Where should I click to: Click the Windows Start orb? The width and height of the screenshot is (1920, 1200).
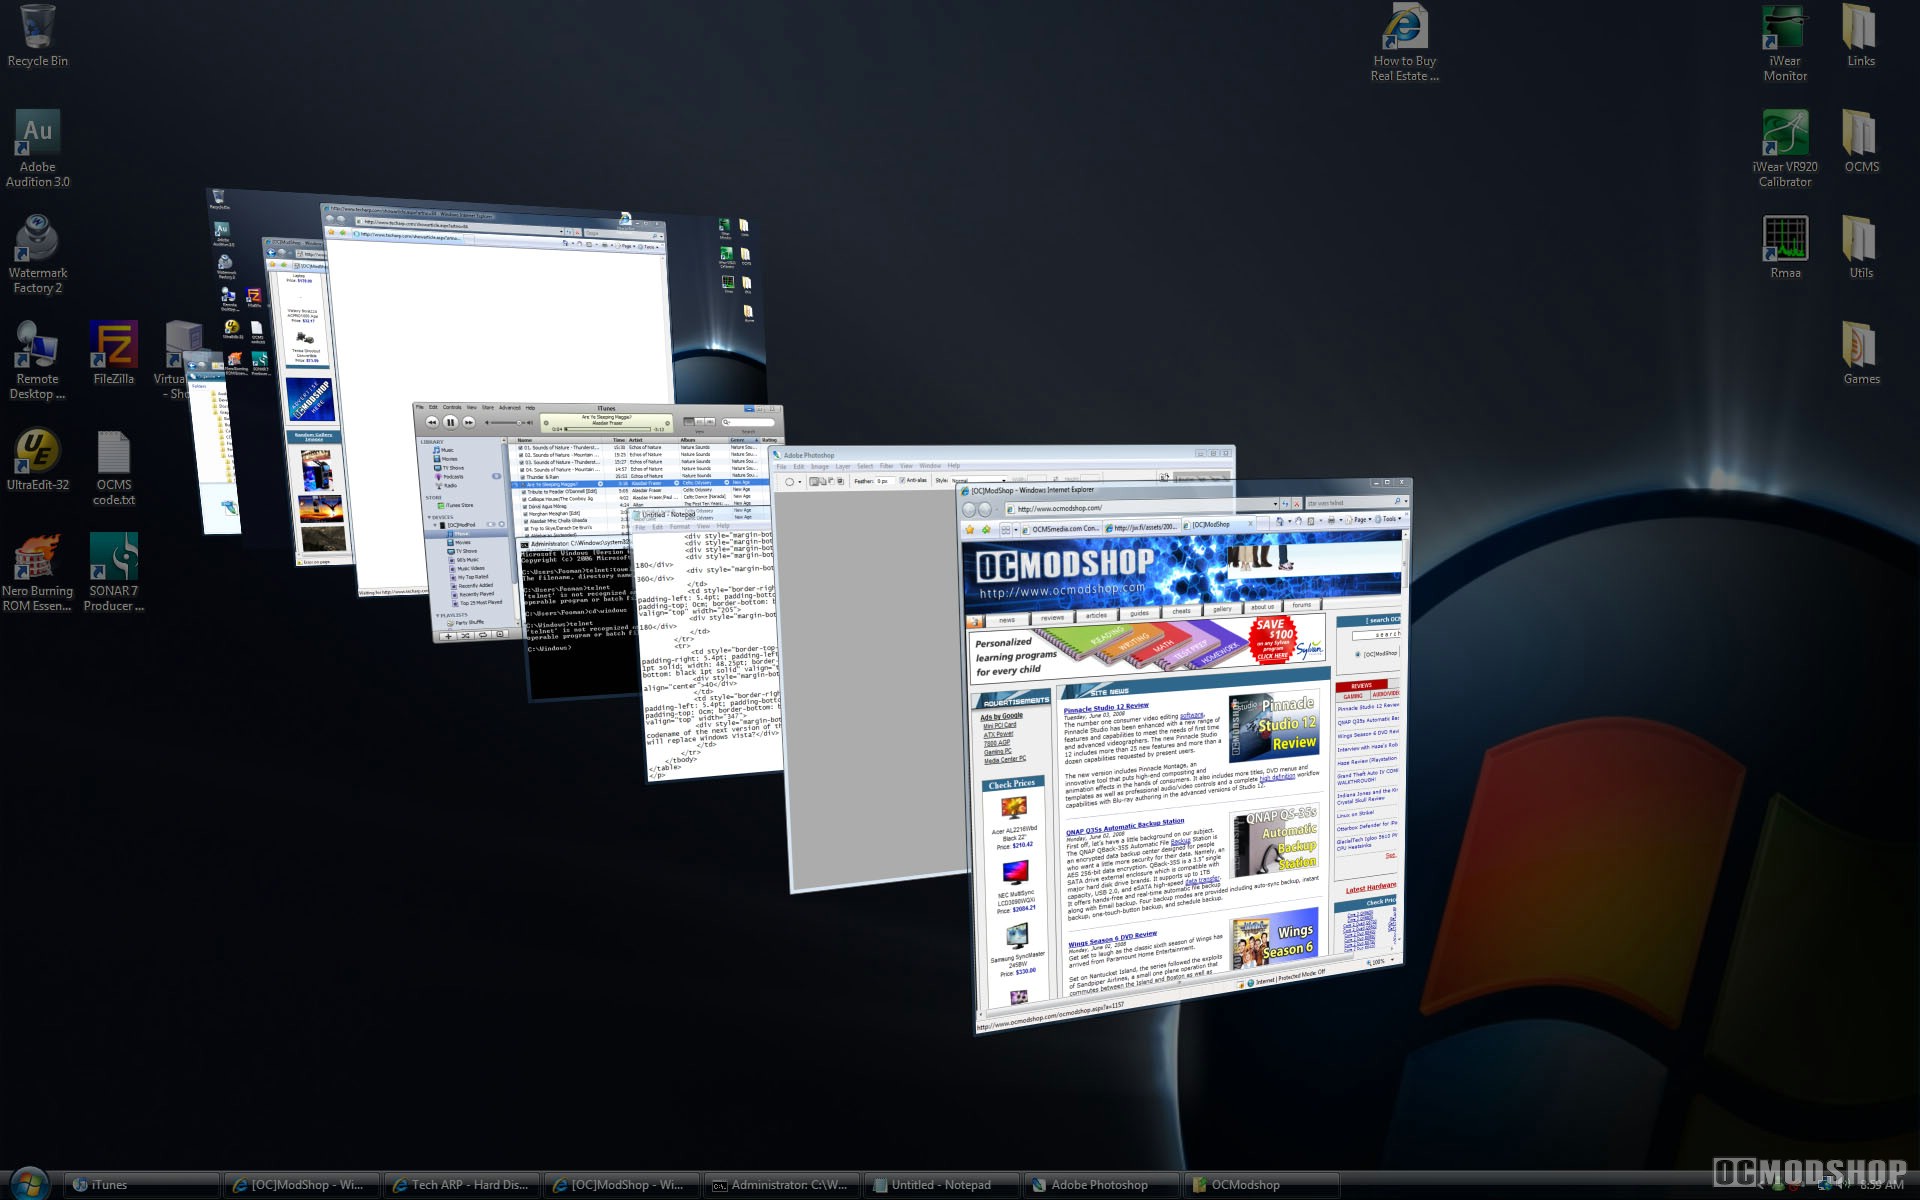pos(29,1184)
